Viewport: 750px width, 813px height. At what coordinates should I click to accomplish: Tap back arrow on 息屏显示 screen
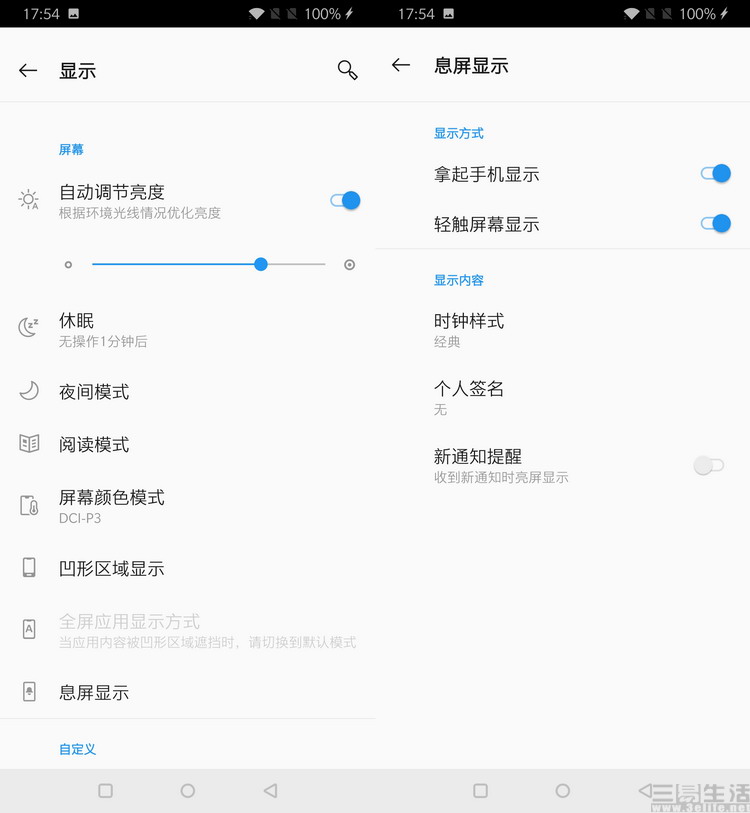(x=401, y=65)
